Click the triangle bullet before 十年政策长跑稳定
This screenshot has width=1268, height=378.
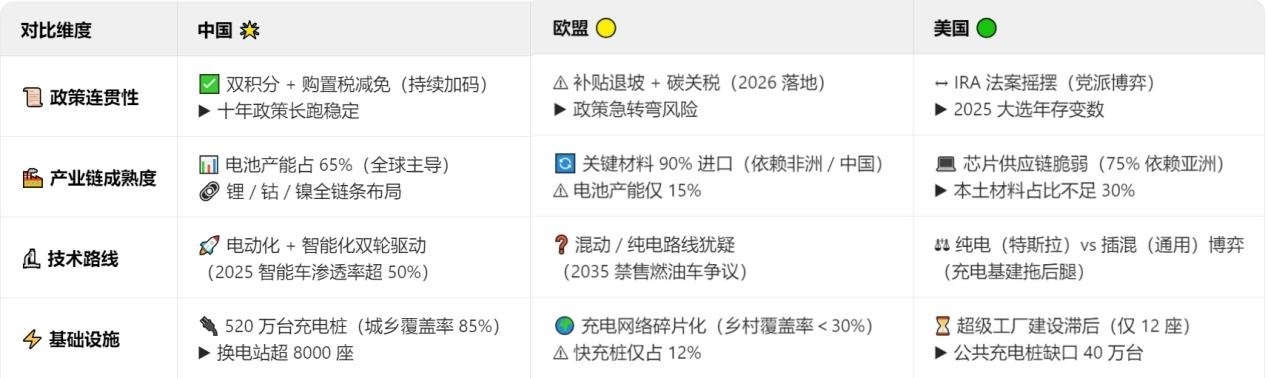tap(205, 111)
